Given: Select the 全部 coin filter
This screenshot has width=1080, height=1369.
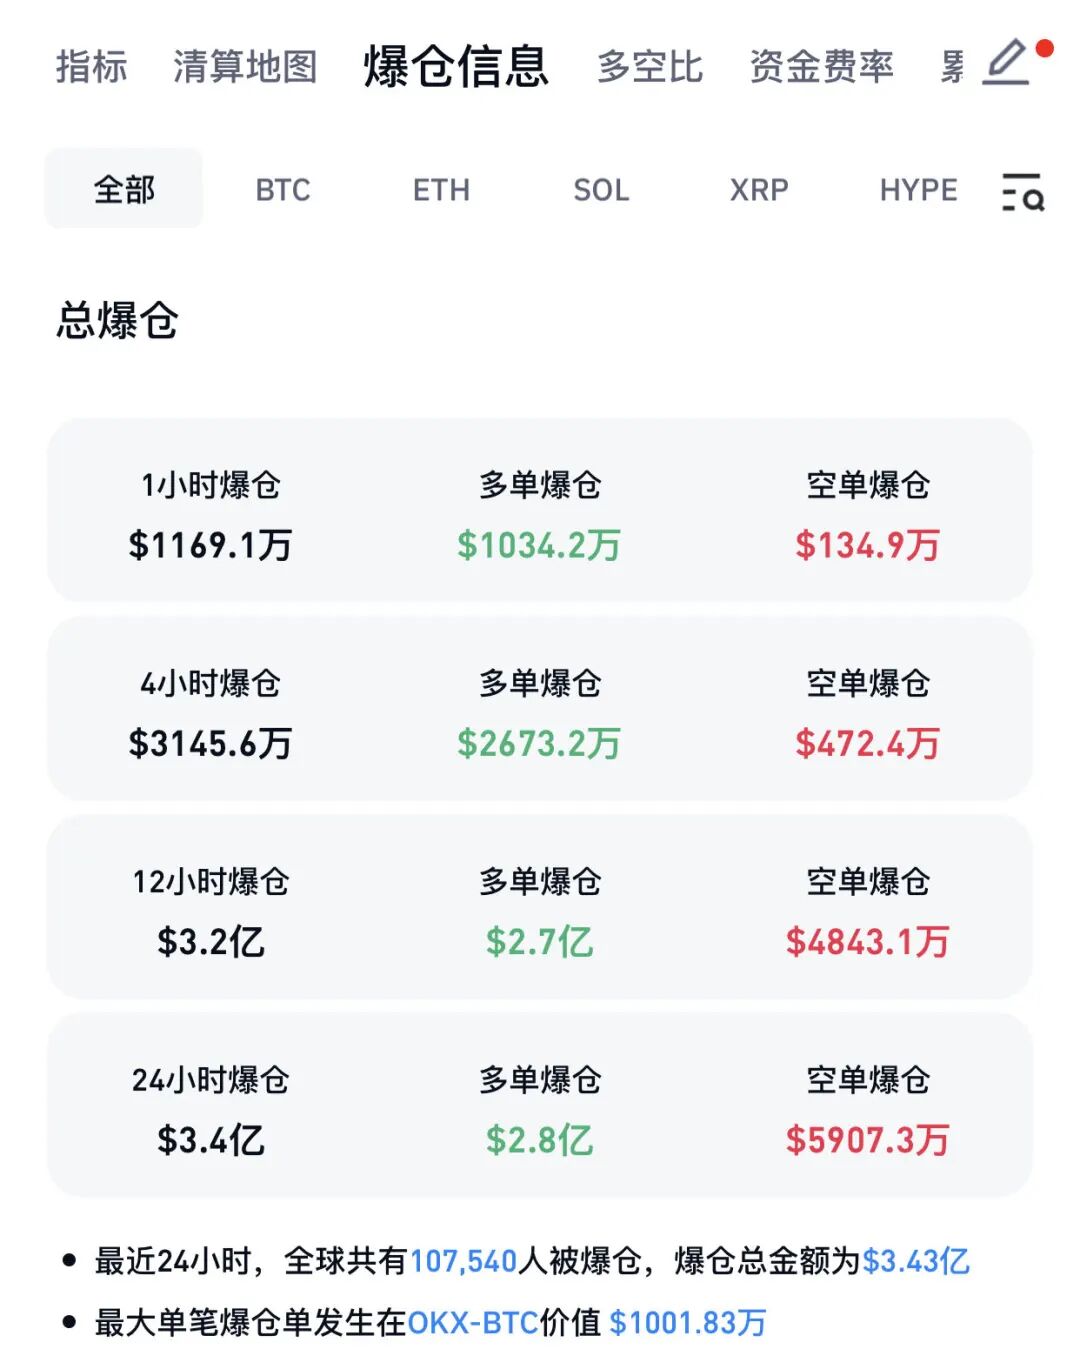Looking at the screenshot, I should click(x=124, y=189).
